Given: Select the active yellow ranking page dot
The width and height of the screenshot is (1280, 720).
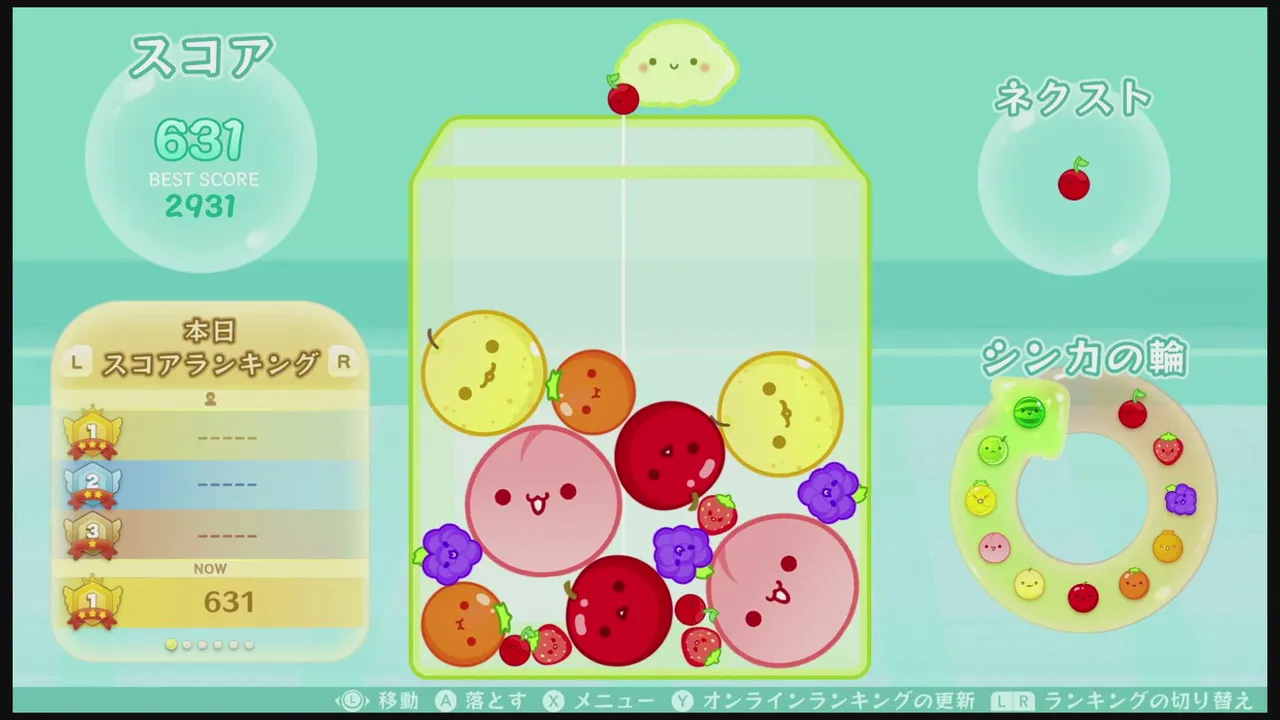Looking at the screenshot, I should pos(172,645).
